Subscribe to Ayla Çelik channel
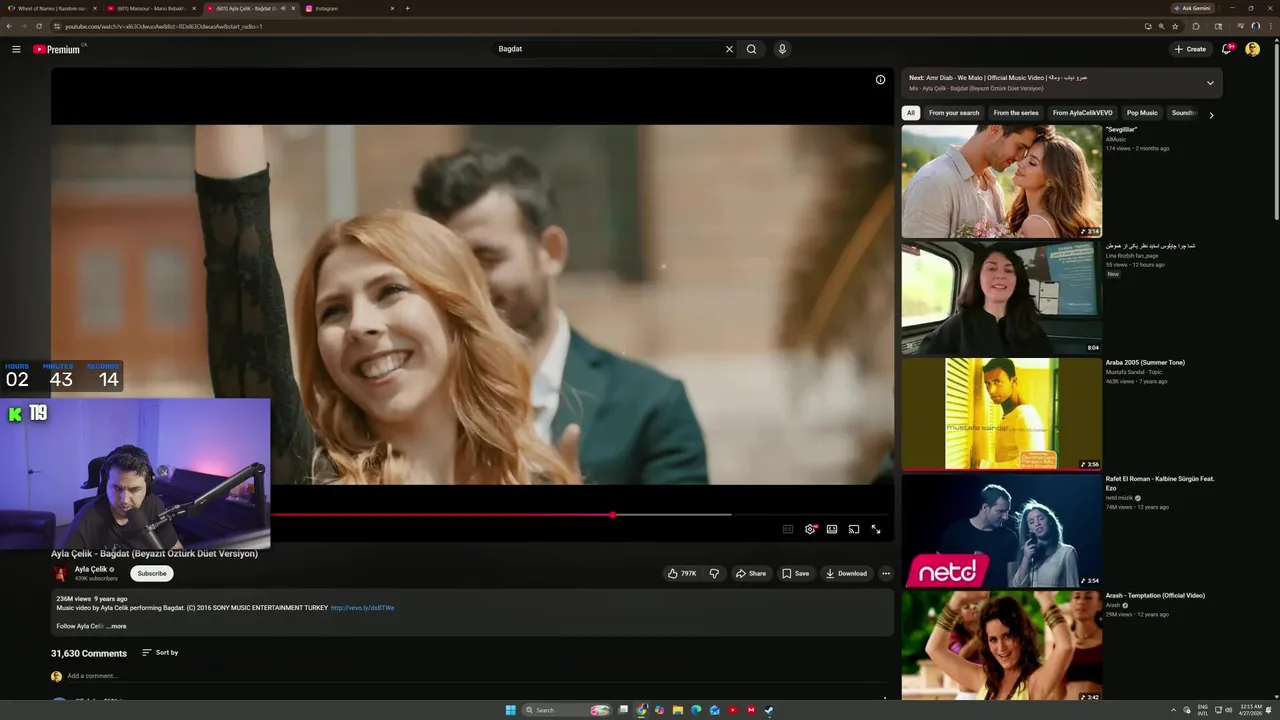 152,573
